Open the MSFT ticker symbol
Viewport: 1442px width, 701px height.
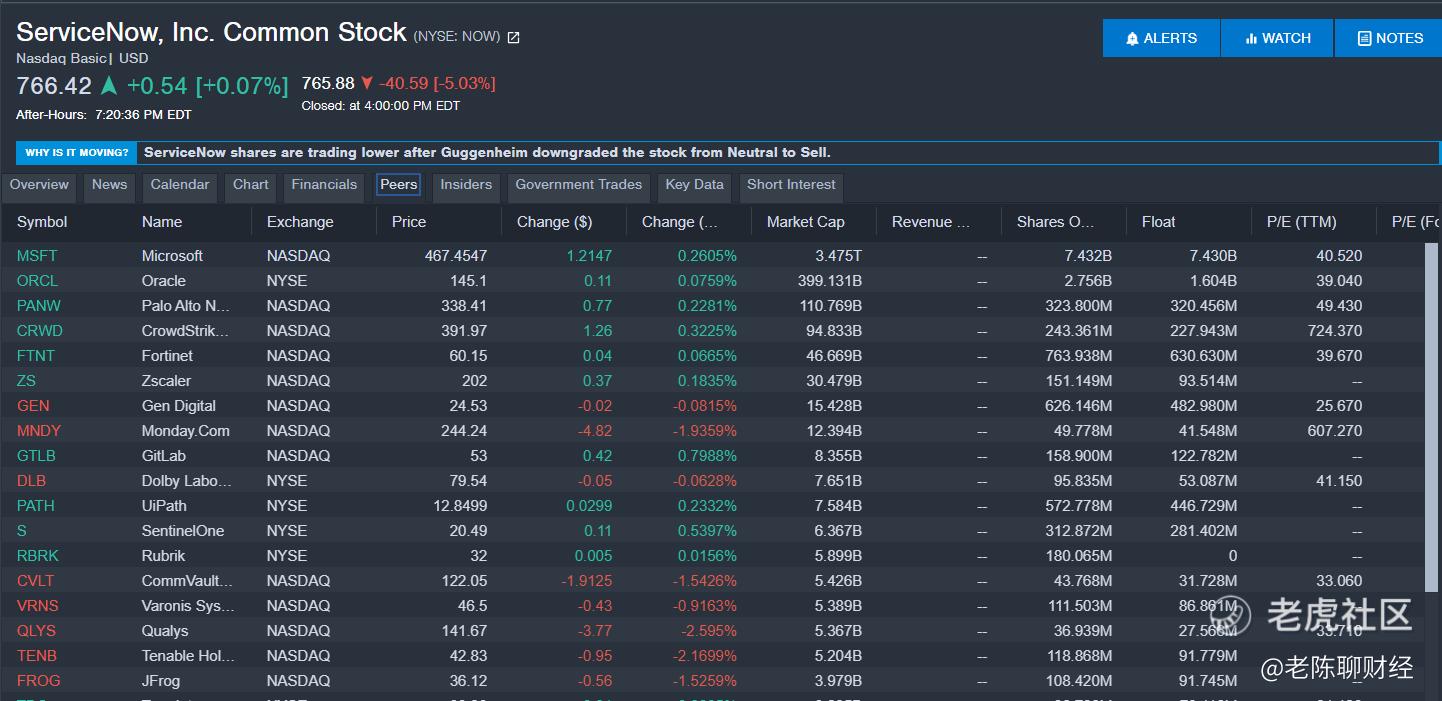(37, 256)
